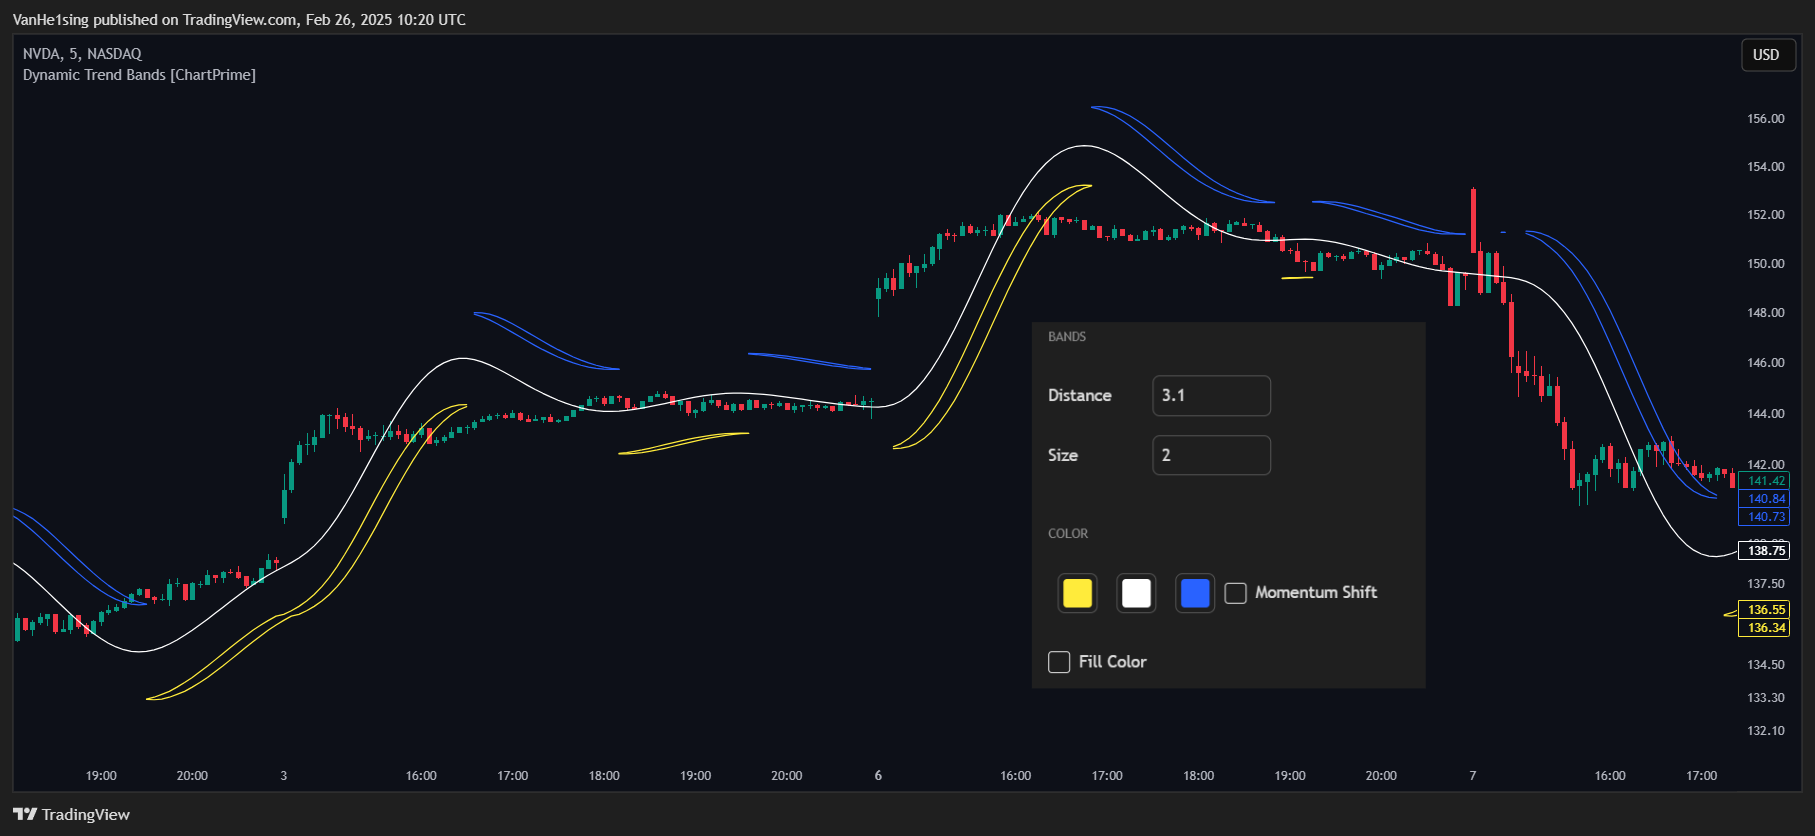Click the 133.30 price axis value
The image size is (1815, 836).
point(1765,698)
